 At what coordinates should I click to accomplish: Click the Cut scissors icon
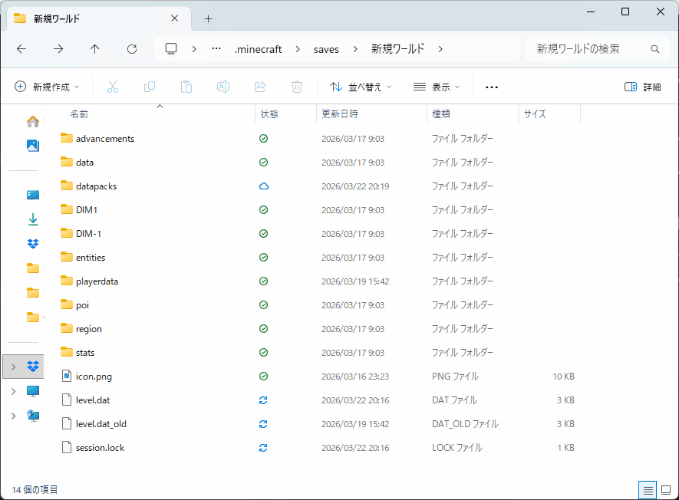point(113,87)
